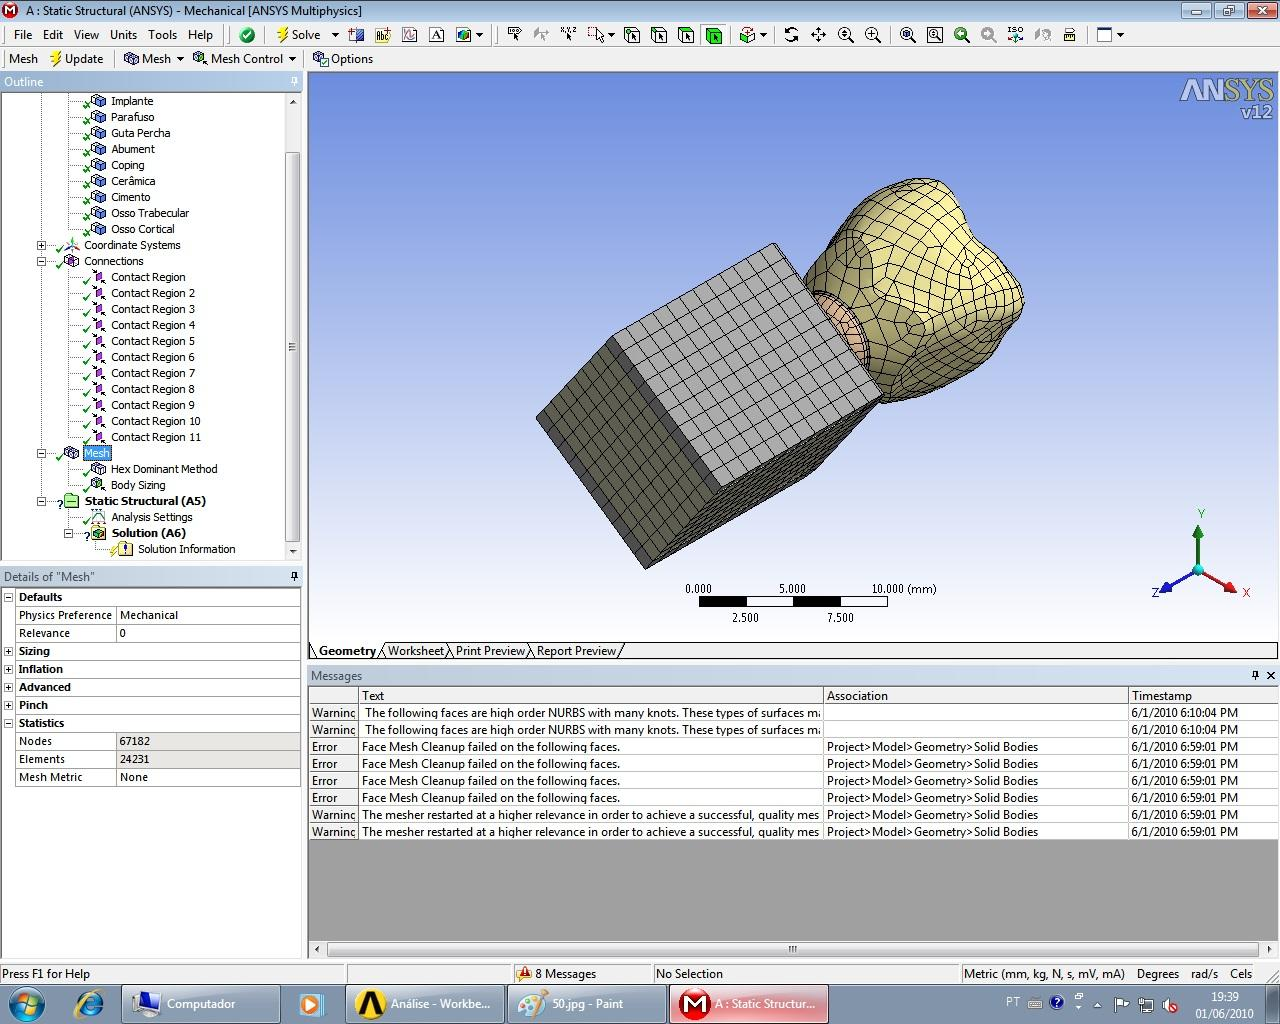The image size is (1280, 1024).
Task: Click the Hit Point Coordinates icon
Action: tap(568, 35)
